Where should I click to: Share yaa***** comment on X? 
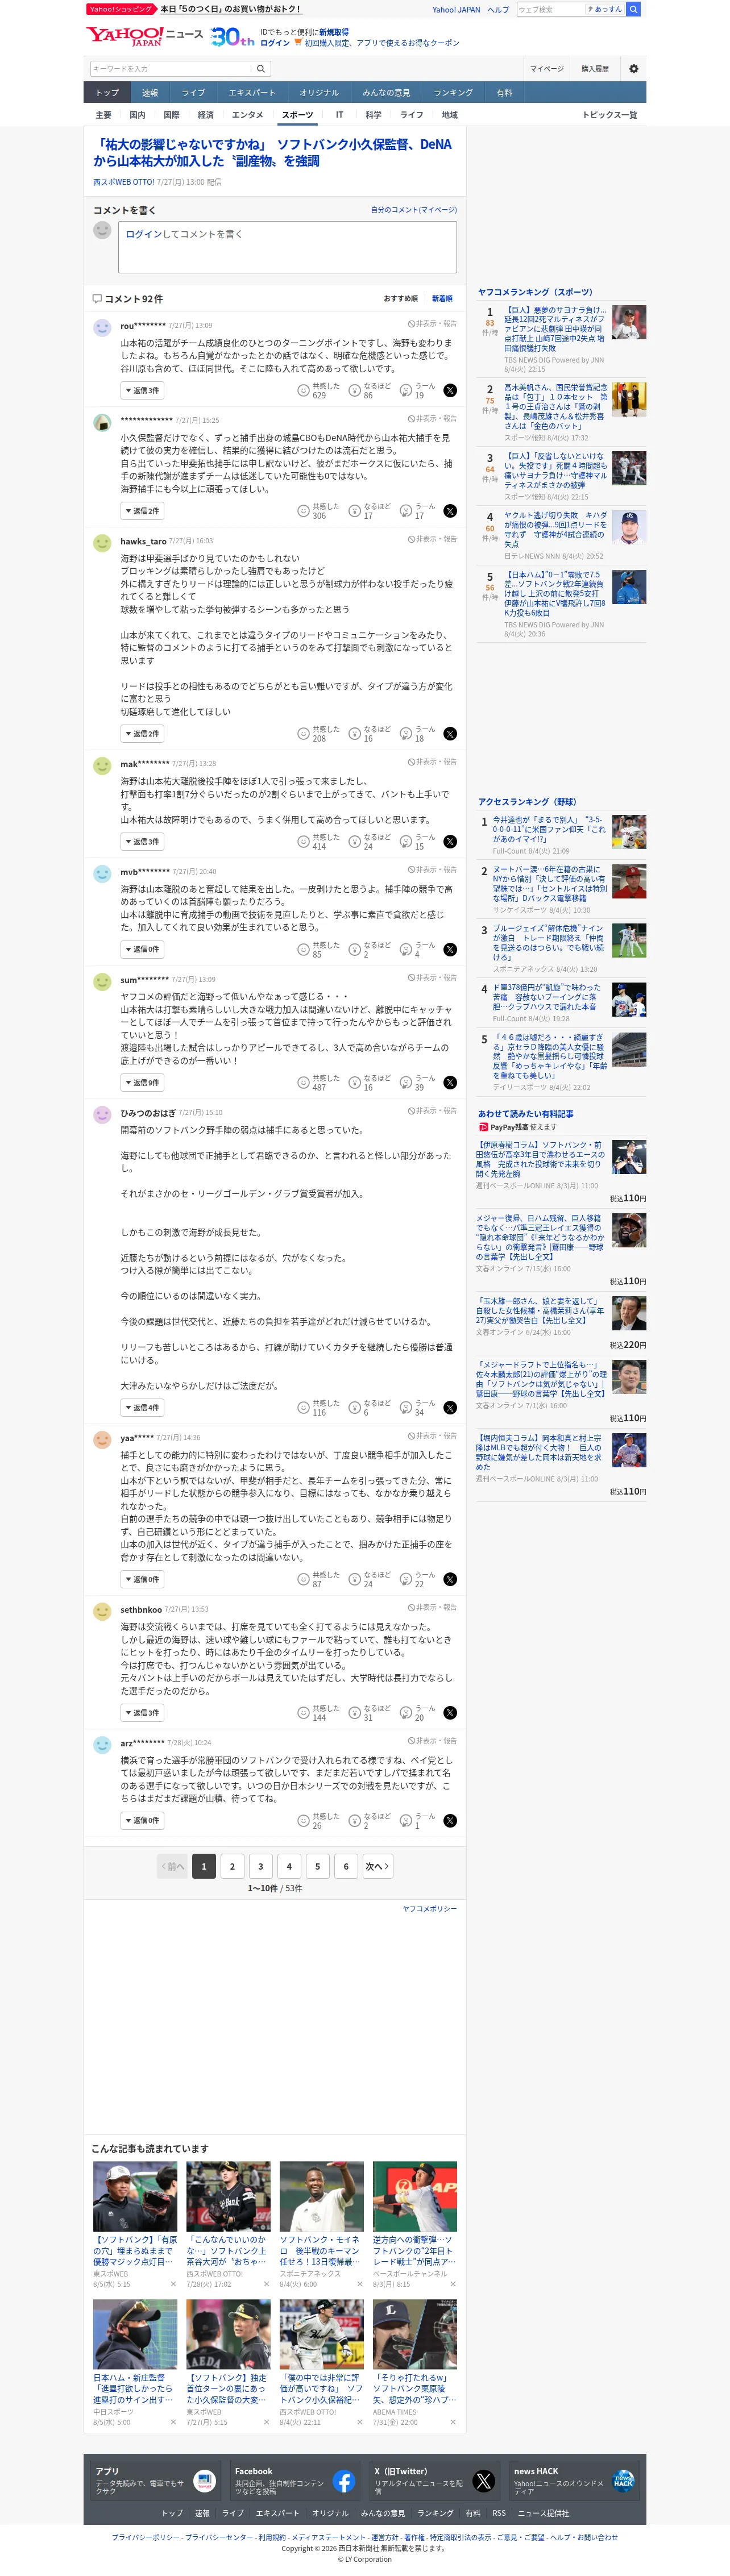click(450, 1580)
